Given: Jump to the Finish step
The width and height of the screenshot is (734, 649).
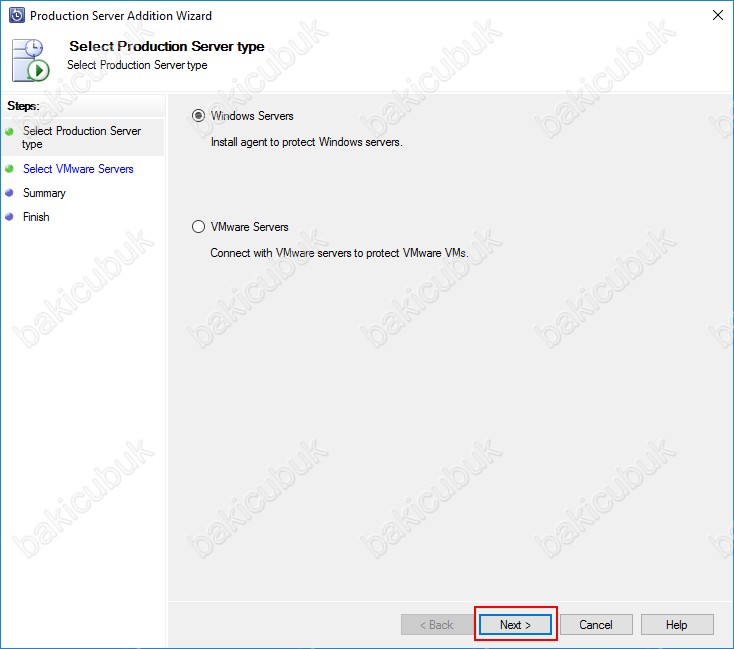Looking at the screenshot, I should (x=36, y=217).
